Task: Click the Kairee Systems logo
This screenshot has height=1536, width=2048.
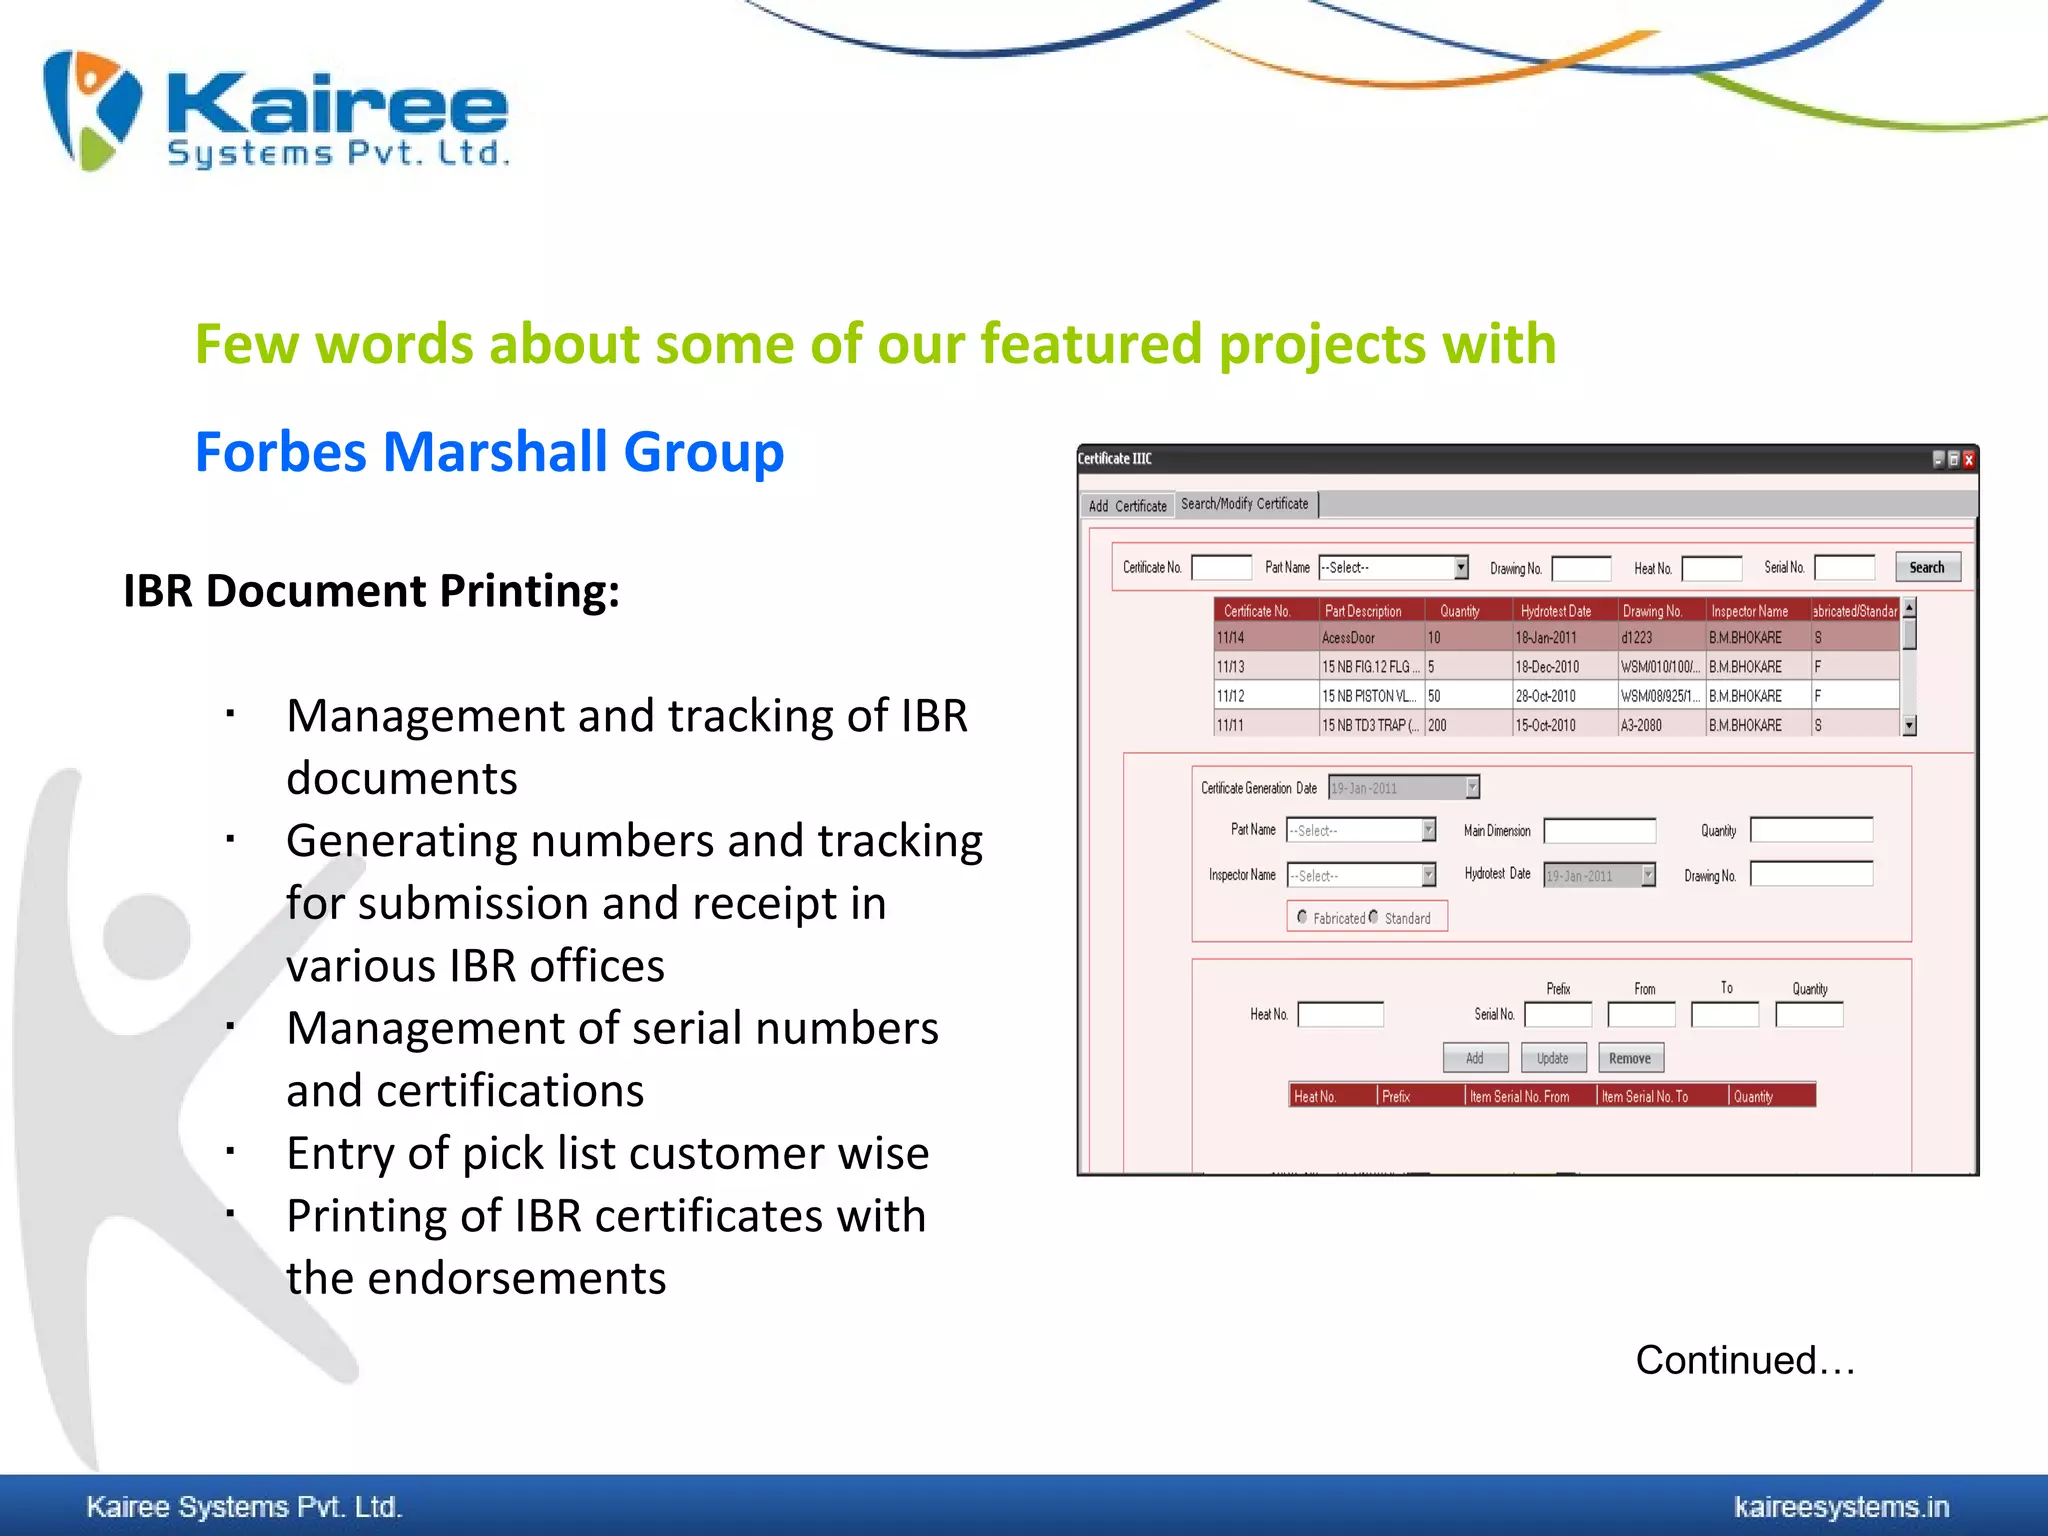Action: pos(275,110)
